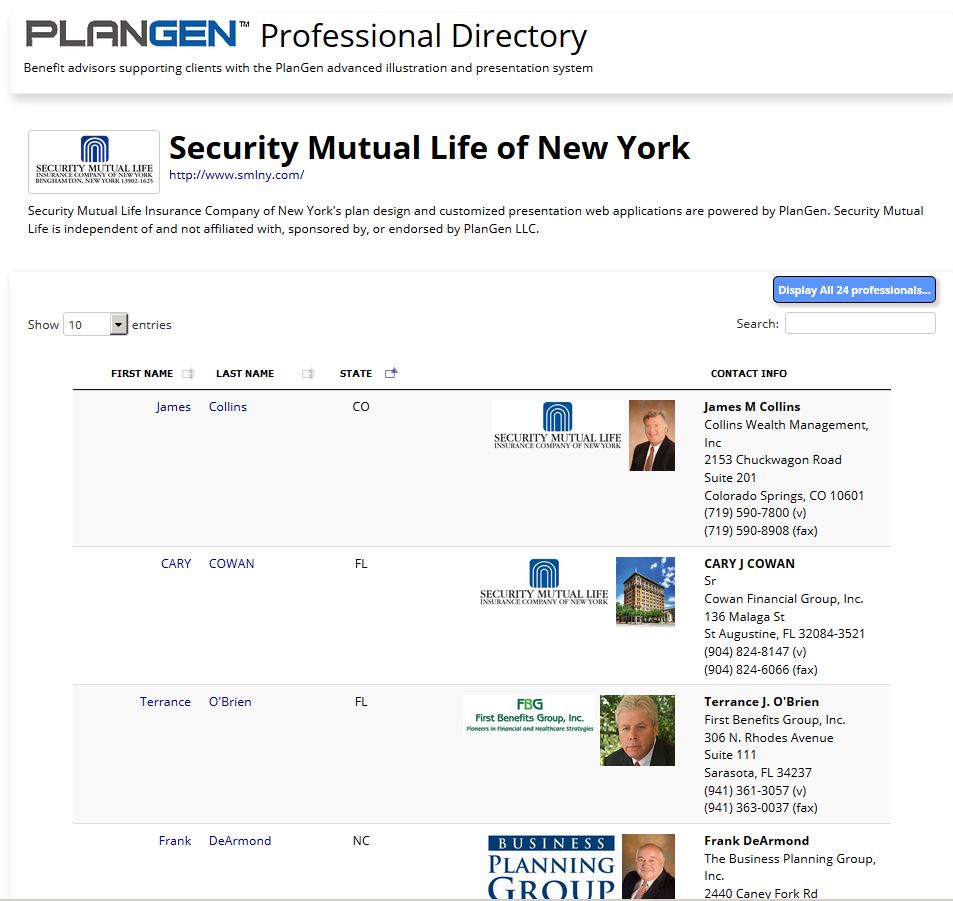Click the Search input field
Image resolution: width=953 pixels, height=901 pixels.
pyautogui.click(x=860, y=323)
